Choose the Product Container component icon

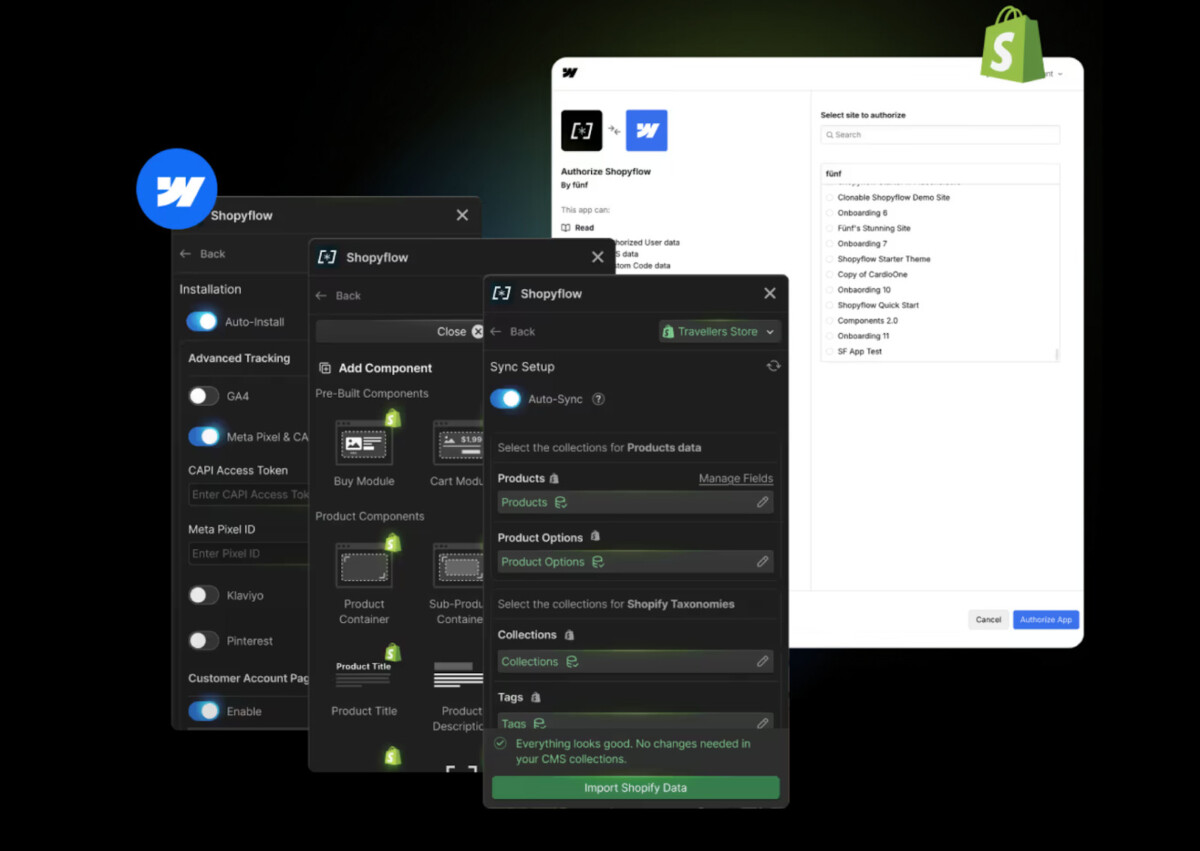tap(364, 566)
